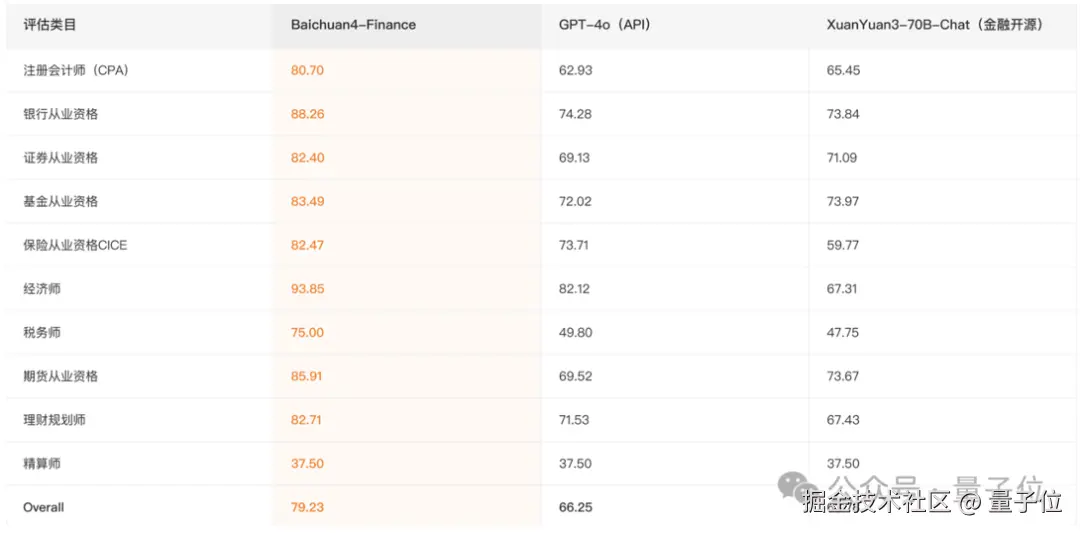This screenshot has height=533, width=1080.
Task: Select the GPT-4o Overall score 66.25
Action: point(576,507)
